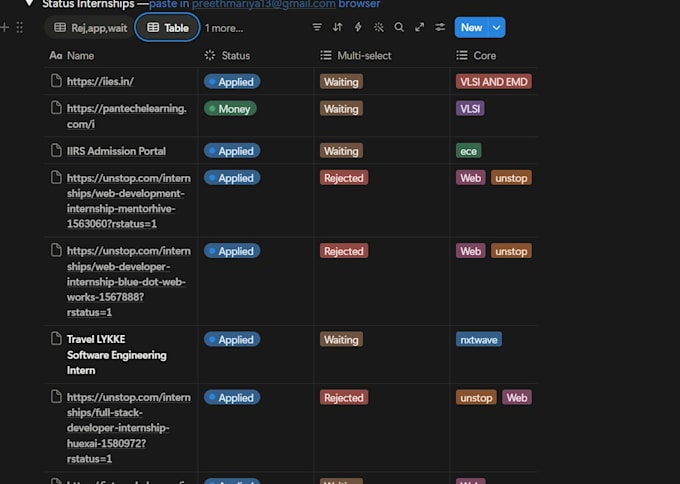Open the New button dropdown arrow

pos(497,28)
